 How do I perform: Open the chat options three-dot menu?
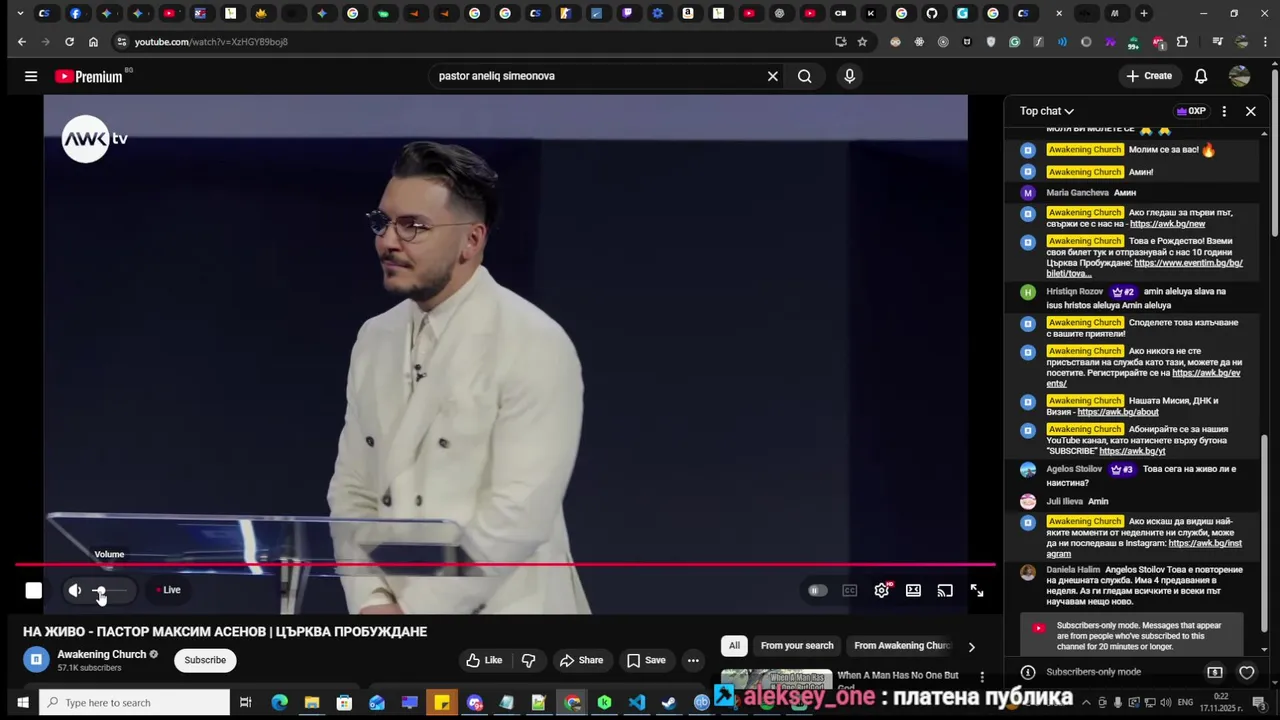coord(1224,111)
